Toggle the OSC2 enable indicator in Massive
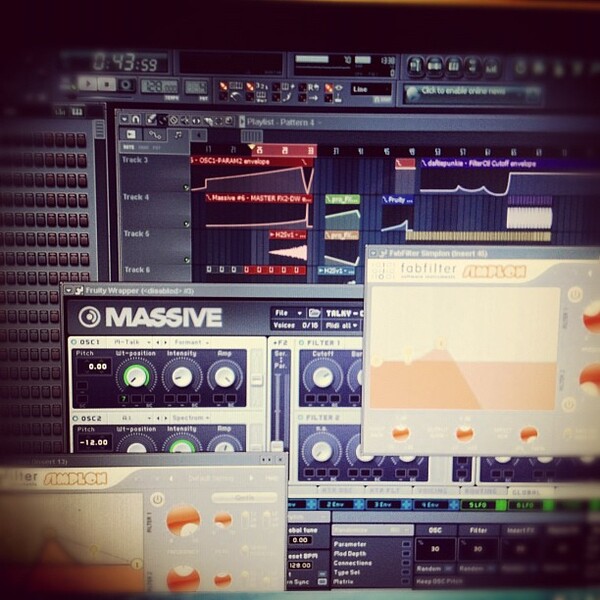 click(x=75, y=418)
